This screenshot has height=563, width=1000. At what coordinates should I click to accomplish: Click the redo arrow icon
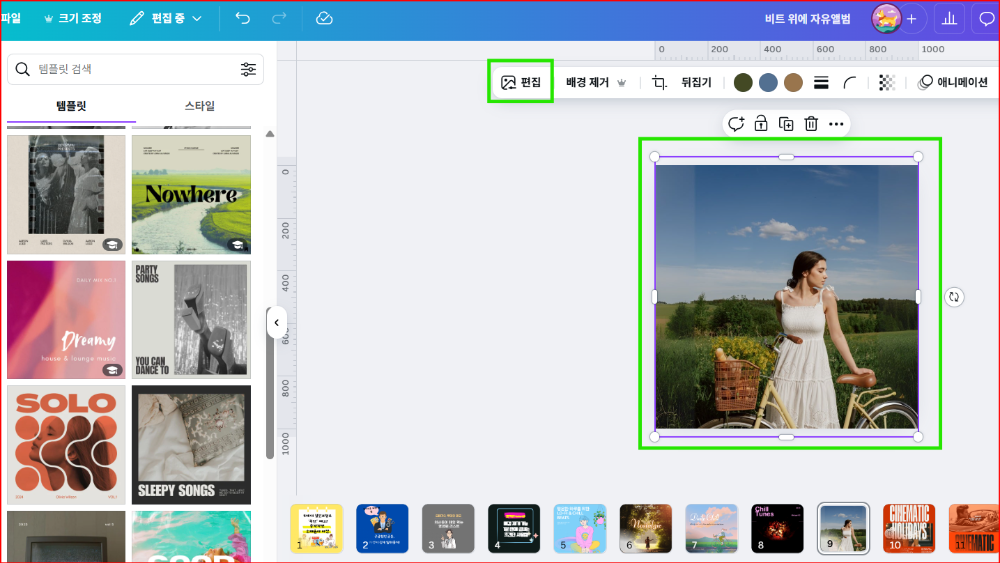tap(279, 18)
